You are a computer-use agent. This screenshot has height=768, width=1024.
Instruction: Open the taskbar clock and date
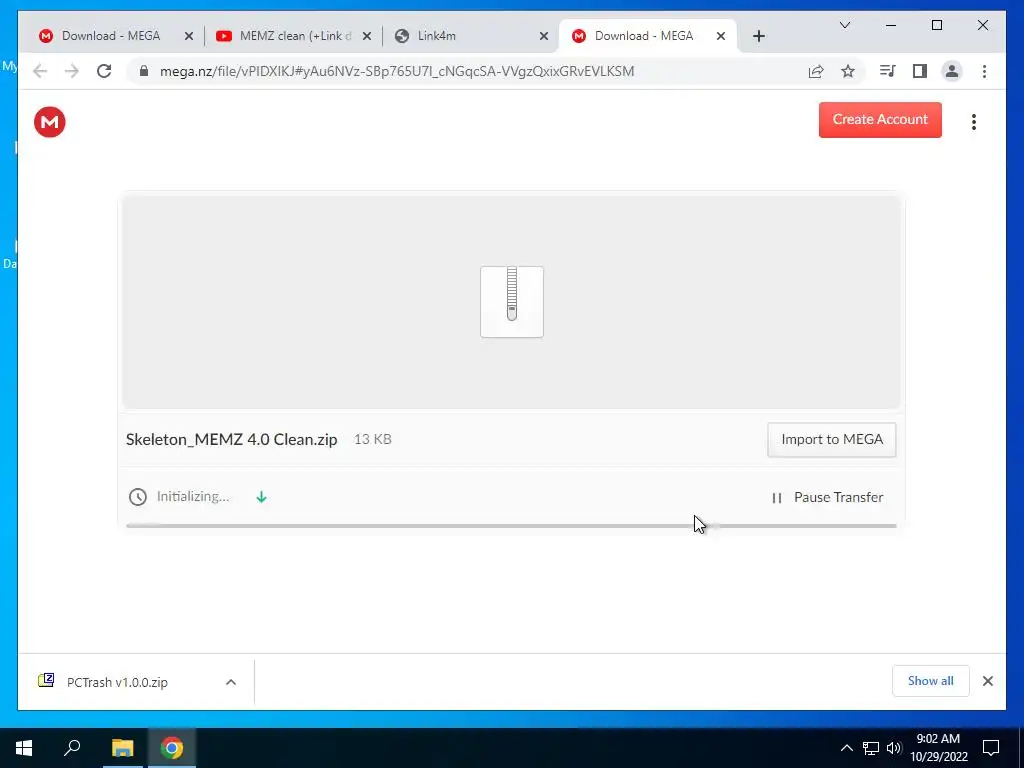(x=938, y=748)
